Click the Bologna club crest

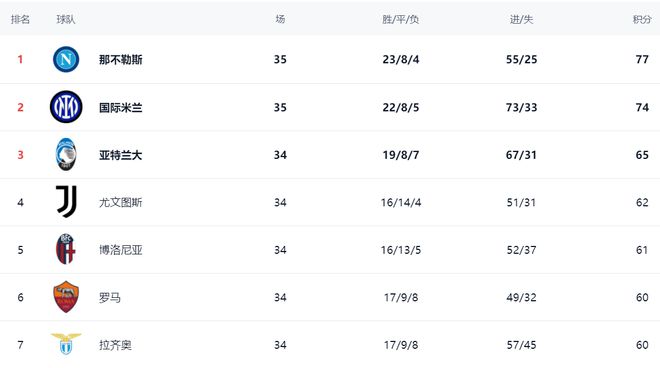(x=66, y=249)
